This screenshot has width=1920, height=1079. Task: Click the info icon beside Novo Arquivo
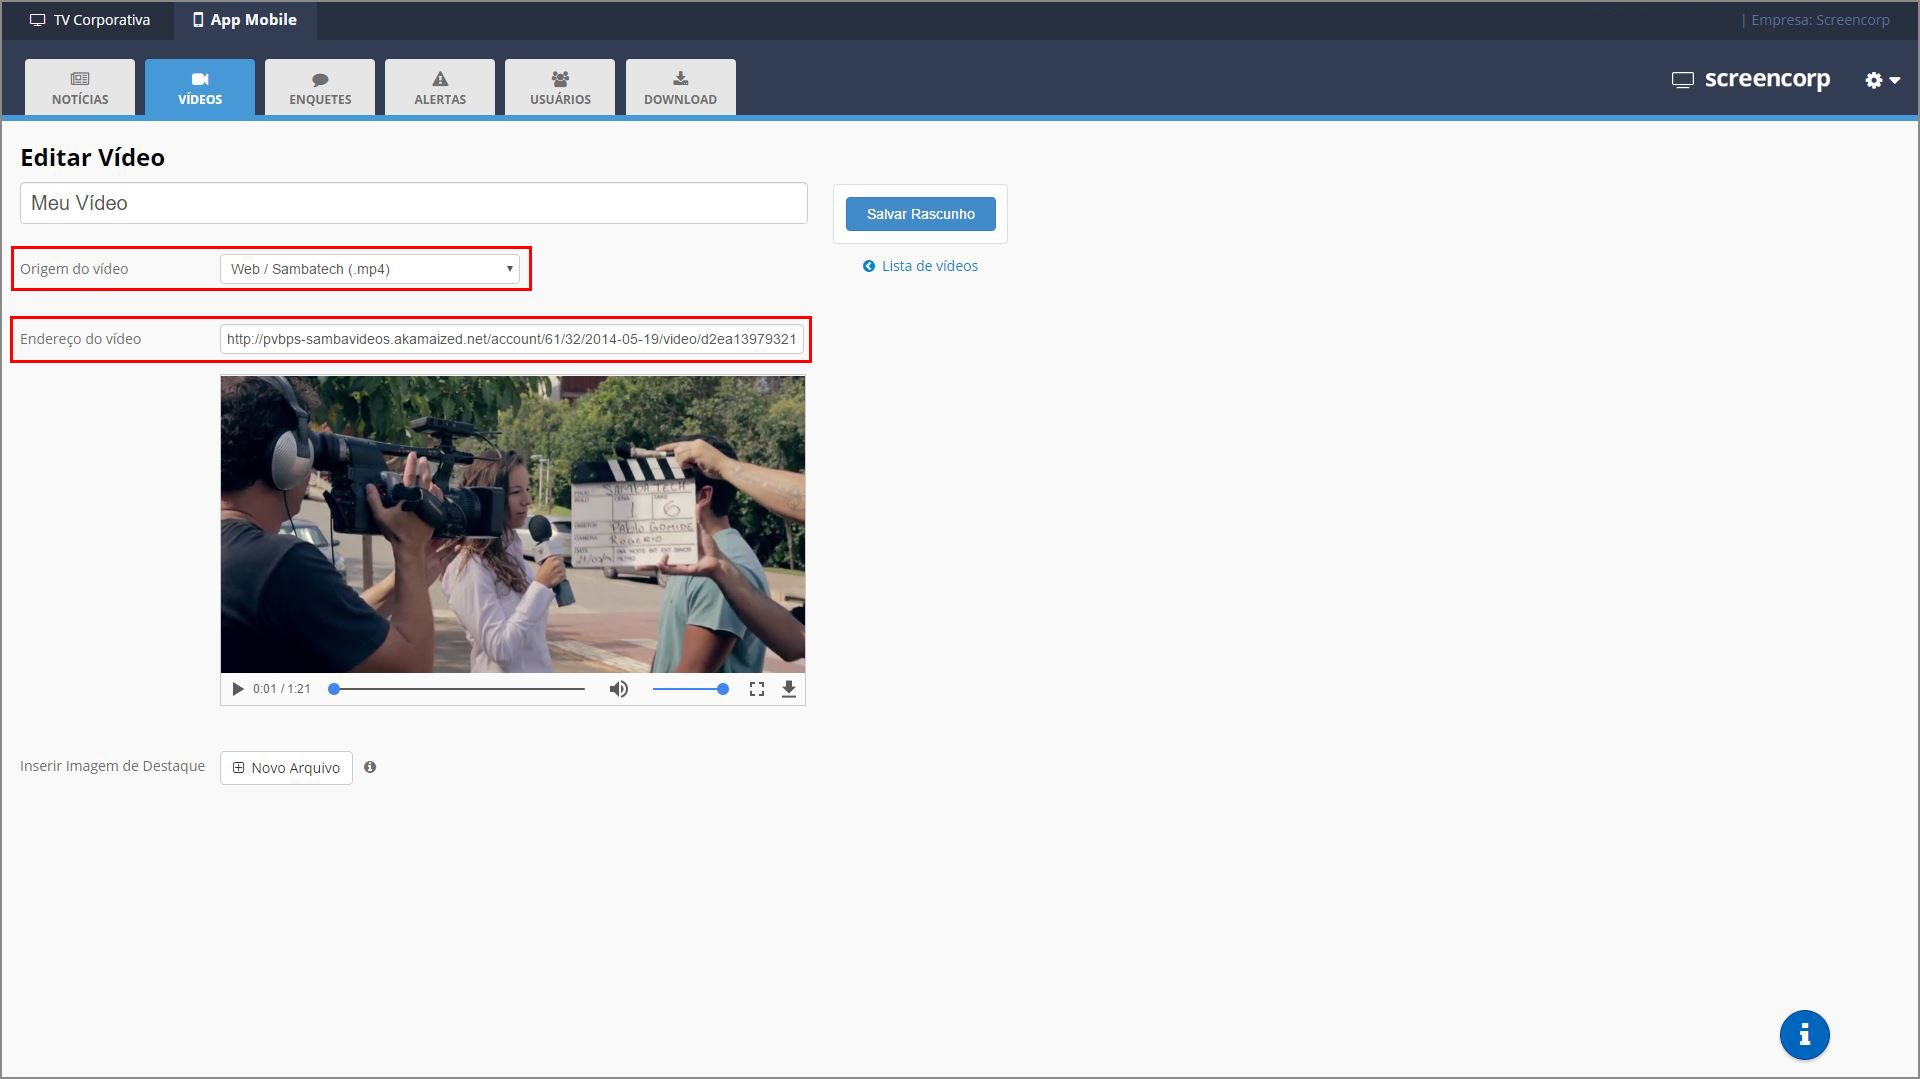370,767
